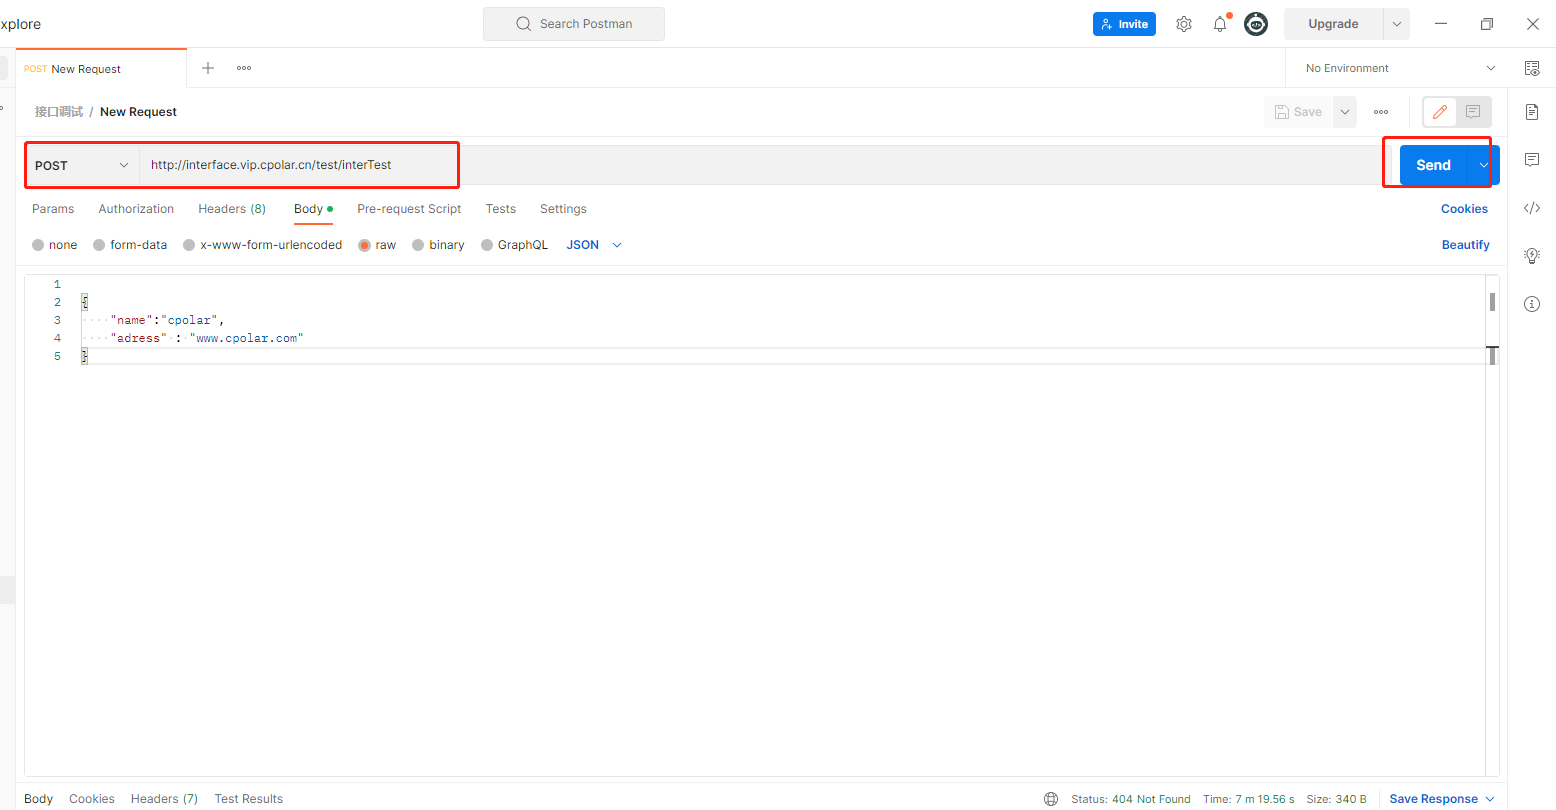Open Postman settings gear icon
Screen dimensions: 1556x810
(1184, 23)
